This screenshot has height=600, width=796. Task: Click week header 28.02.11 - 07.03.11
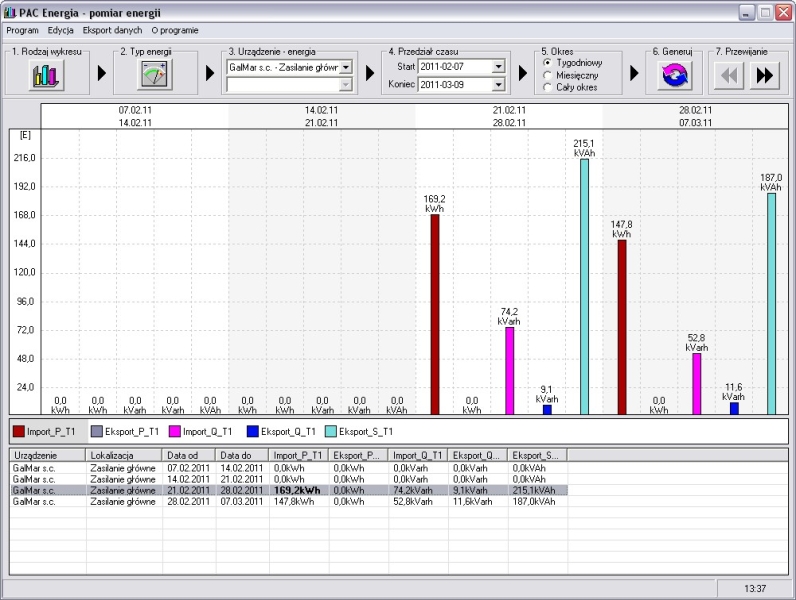(695, 116)
